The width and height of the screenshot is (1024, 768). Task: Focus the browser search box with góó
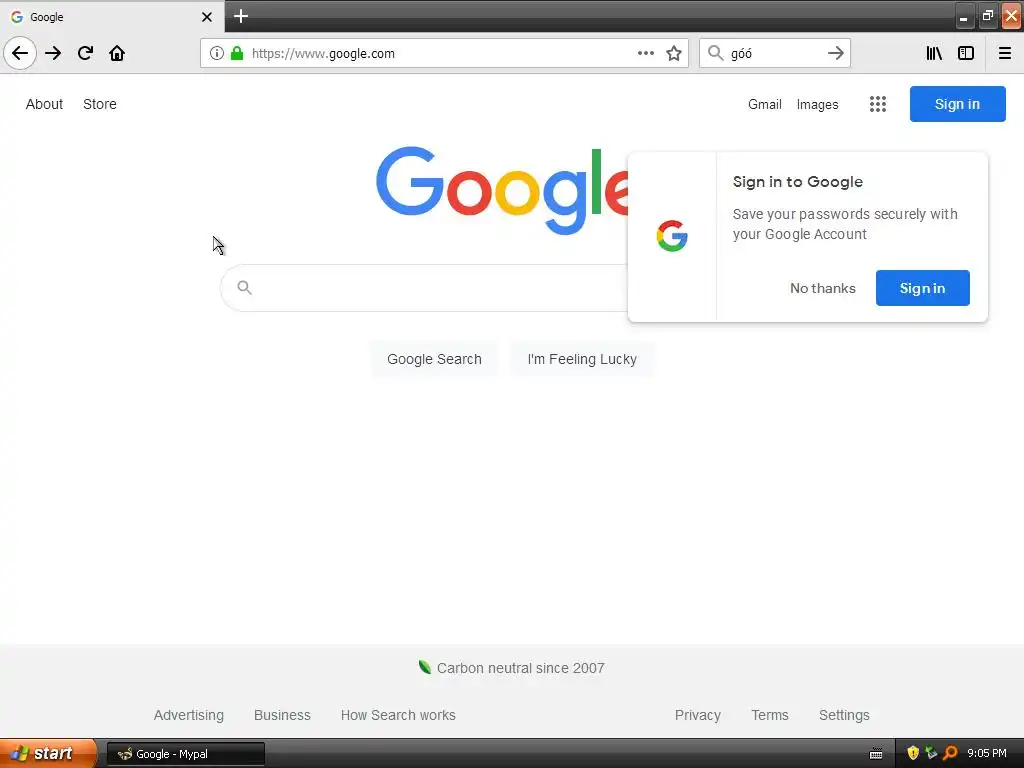click(775, 53)
